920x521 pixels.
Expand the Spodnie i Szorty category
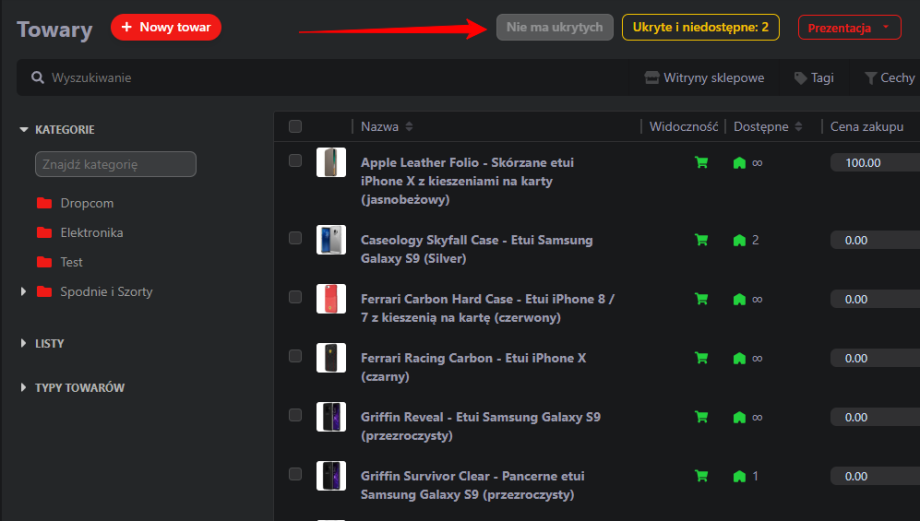coord(24,292)
